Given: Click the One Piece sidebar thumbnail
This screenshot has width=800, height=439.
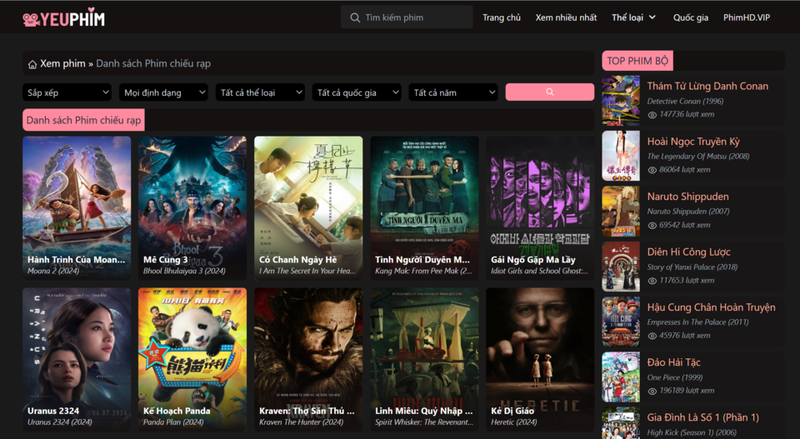Looking at the screenshot, I should [620, 377].
